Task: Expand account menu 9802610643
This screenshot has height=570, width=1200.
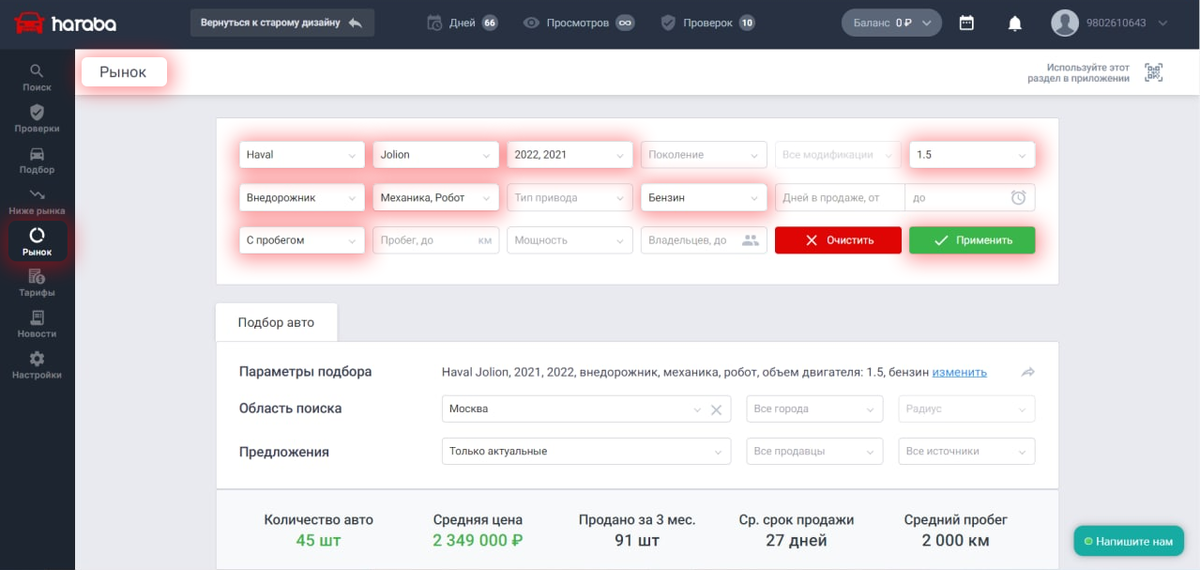Action: point(1128,22)
